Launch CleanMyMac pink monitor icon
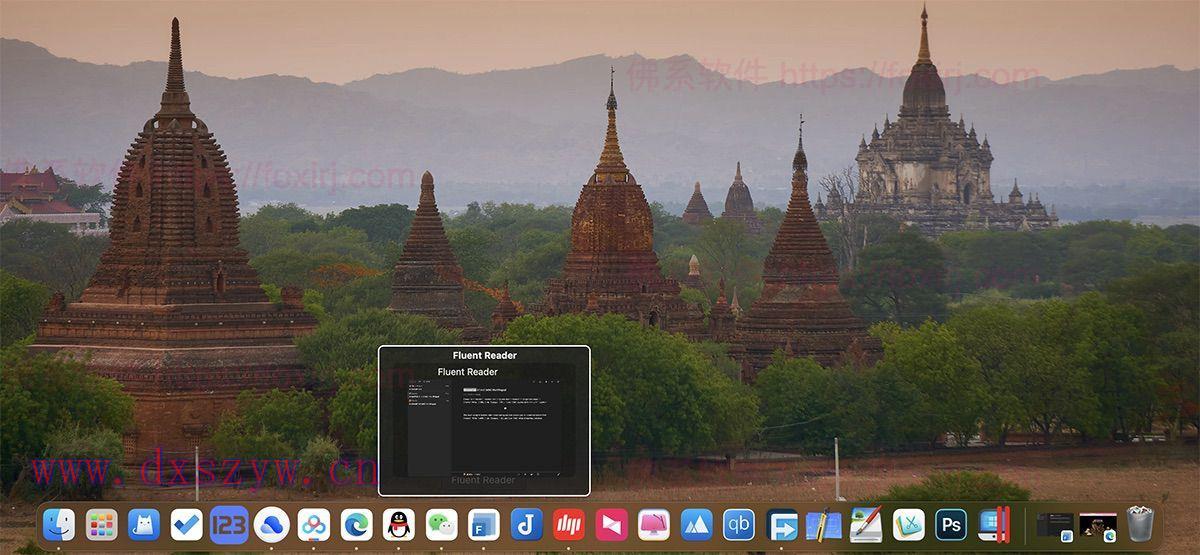This screenshot has width=1200, height=555. (x=654, y=524)
